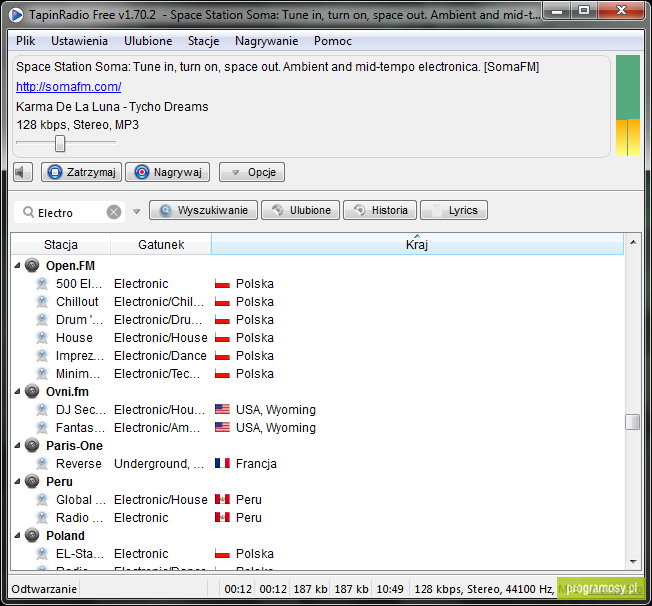Select the Francja country cell
Viewport: 652px width, 606px height.
click(x=256, y=463)
